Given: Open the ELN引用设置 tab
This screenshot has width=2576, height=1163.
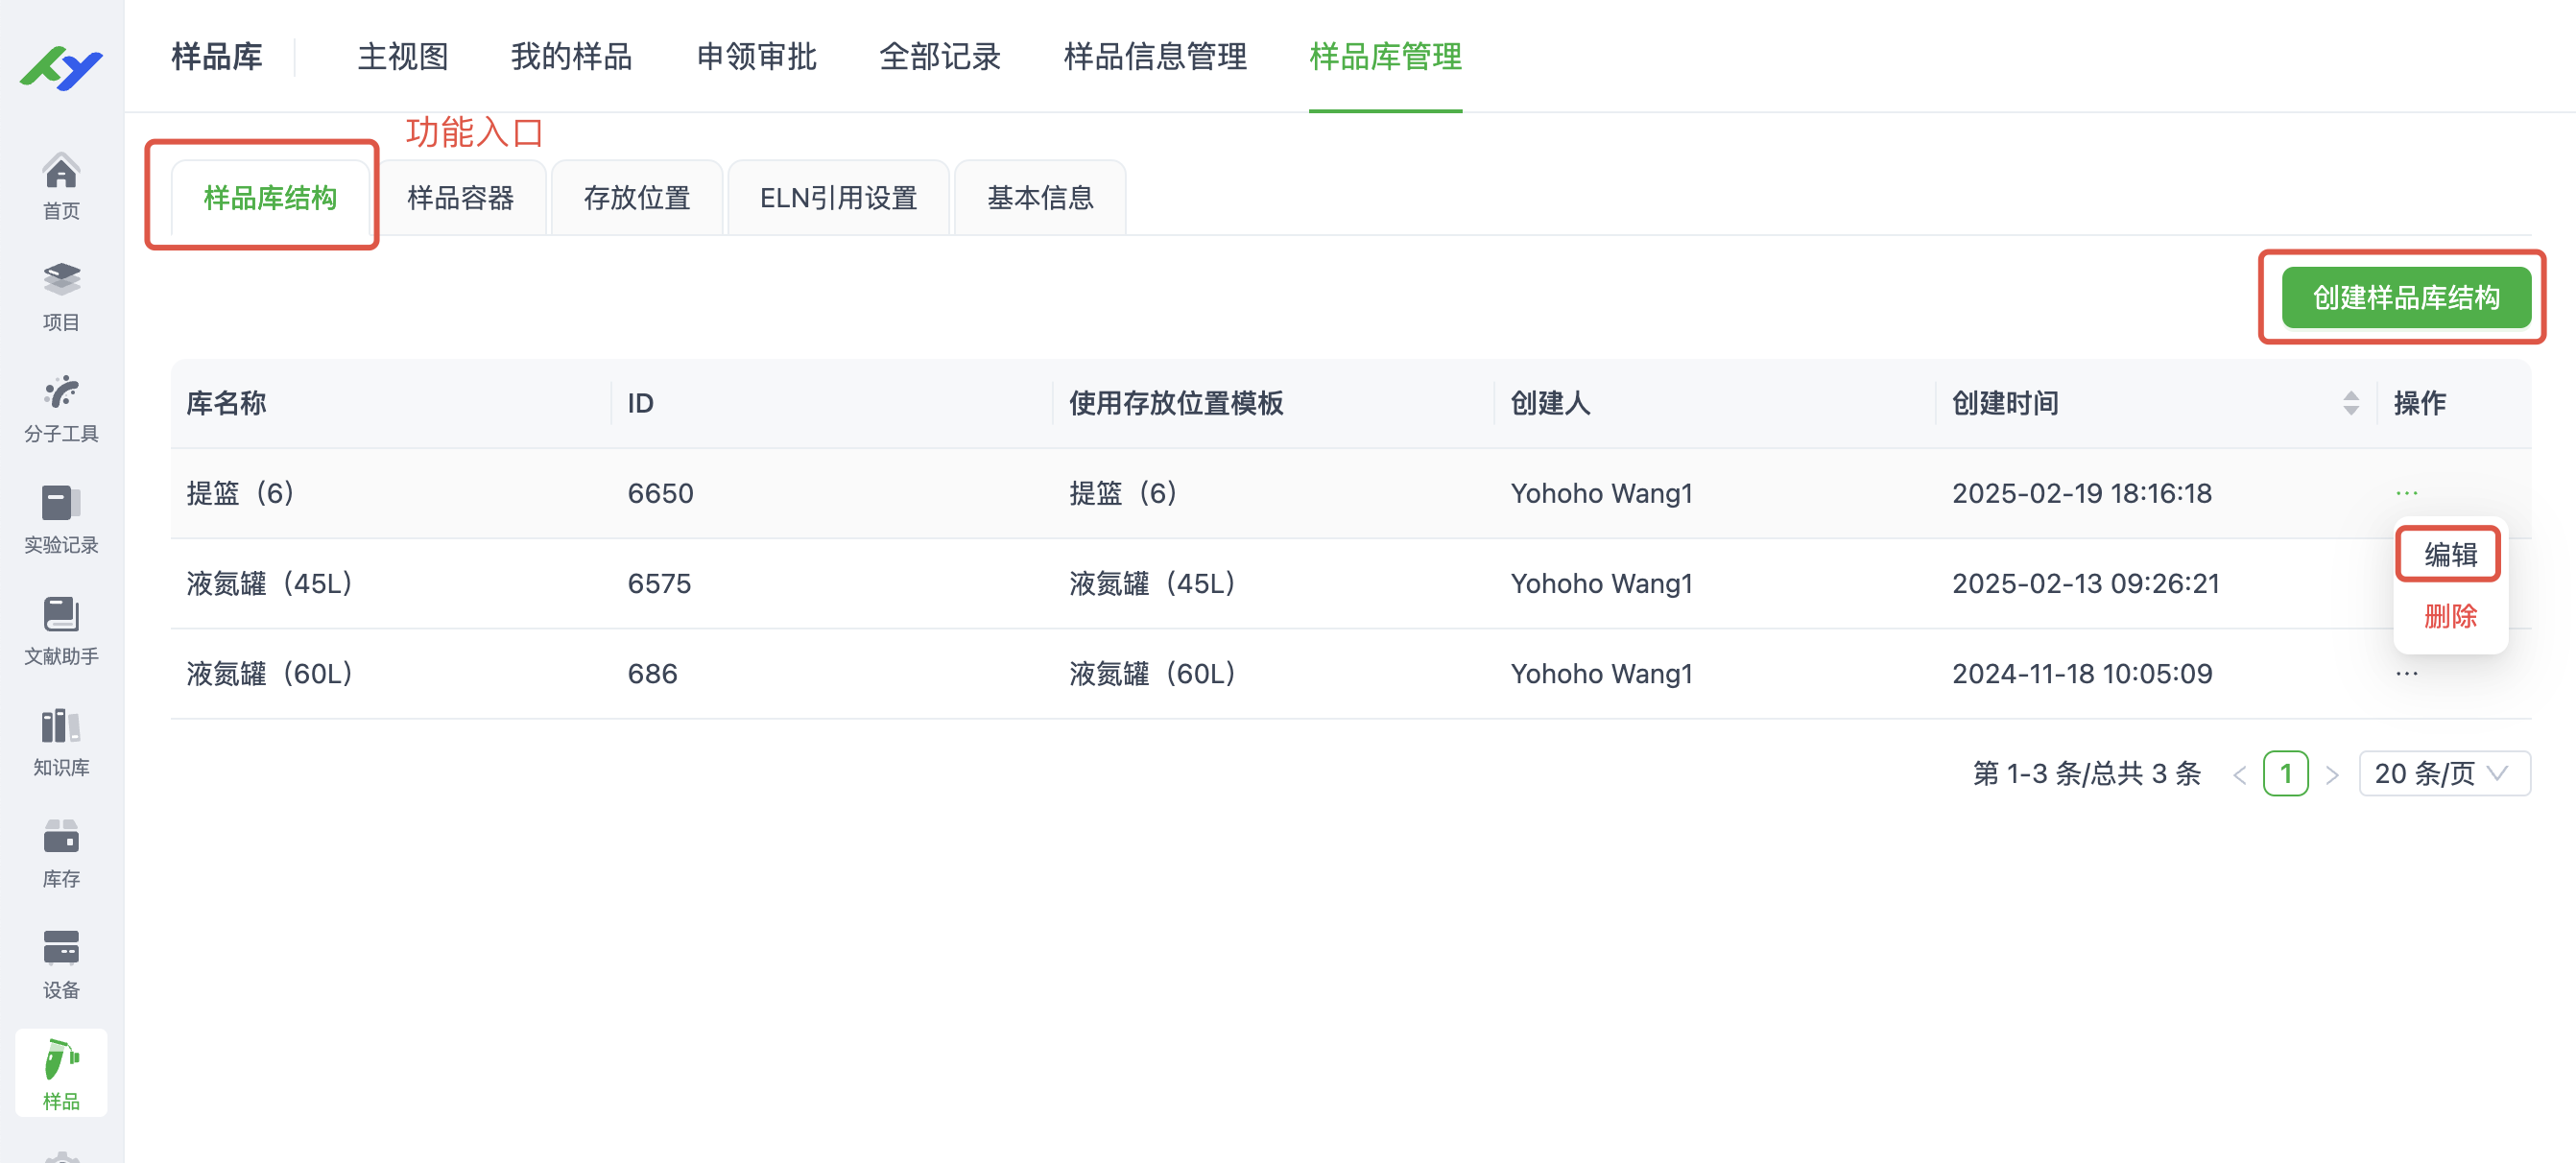Looking at the screenshot, I should coord(838,198).
